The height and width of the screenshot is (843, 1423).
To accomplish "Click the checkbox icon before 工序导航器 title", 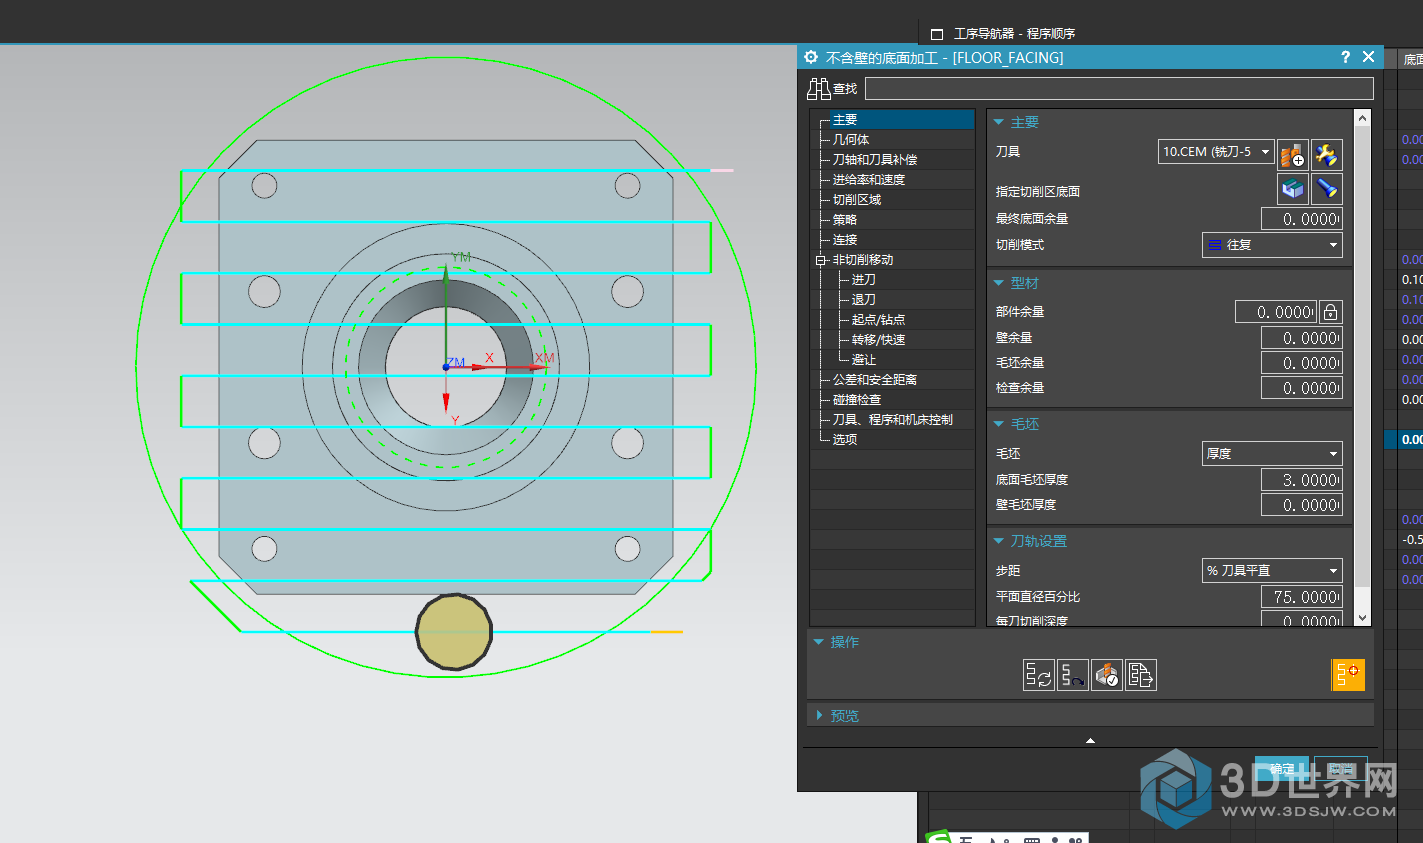I will (x=937, y=34).
